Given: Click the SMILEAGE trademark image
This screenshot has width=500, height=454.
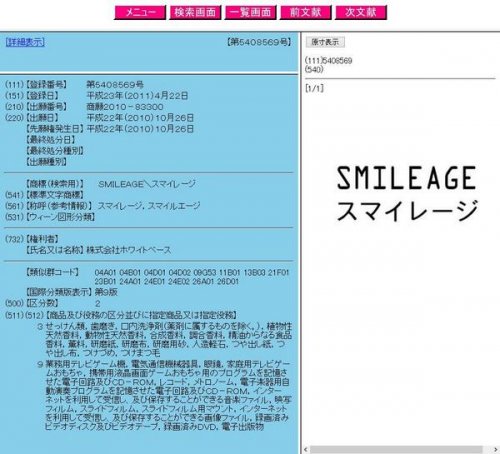Looking at the screenshot, I should pyautogui.click(x=407, y=193).
